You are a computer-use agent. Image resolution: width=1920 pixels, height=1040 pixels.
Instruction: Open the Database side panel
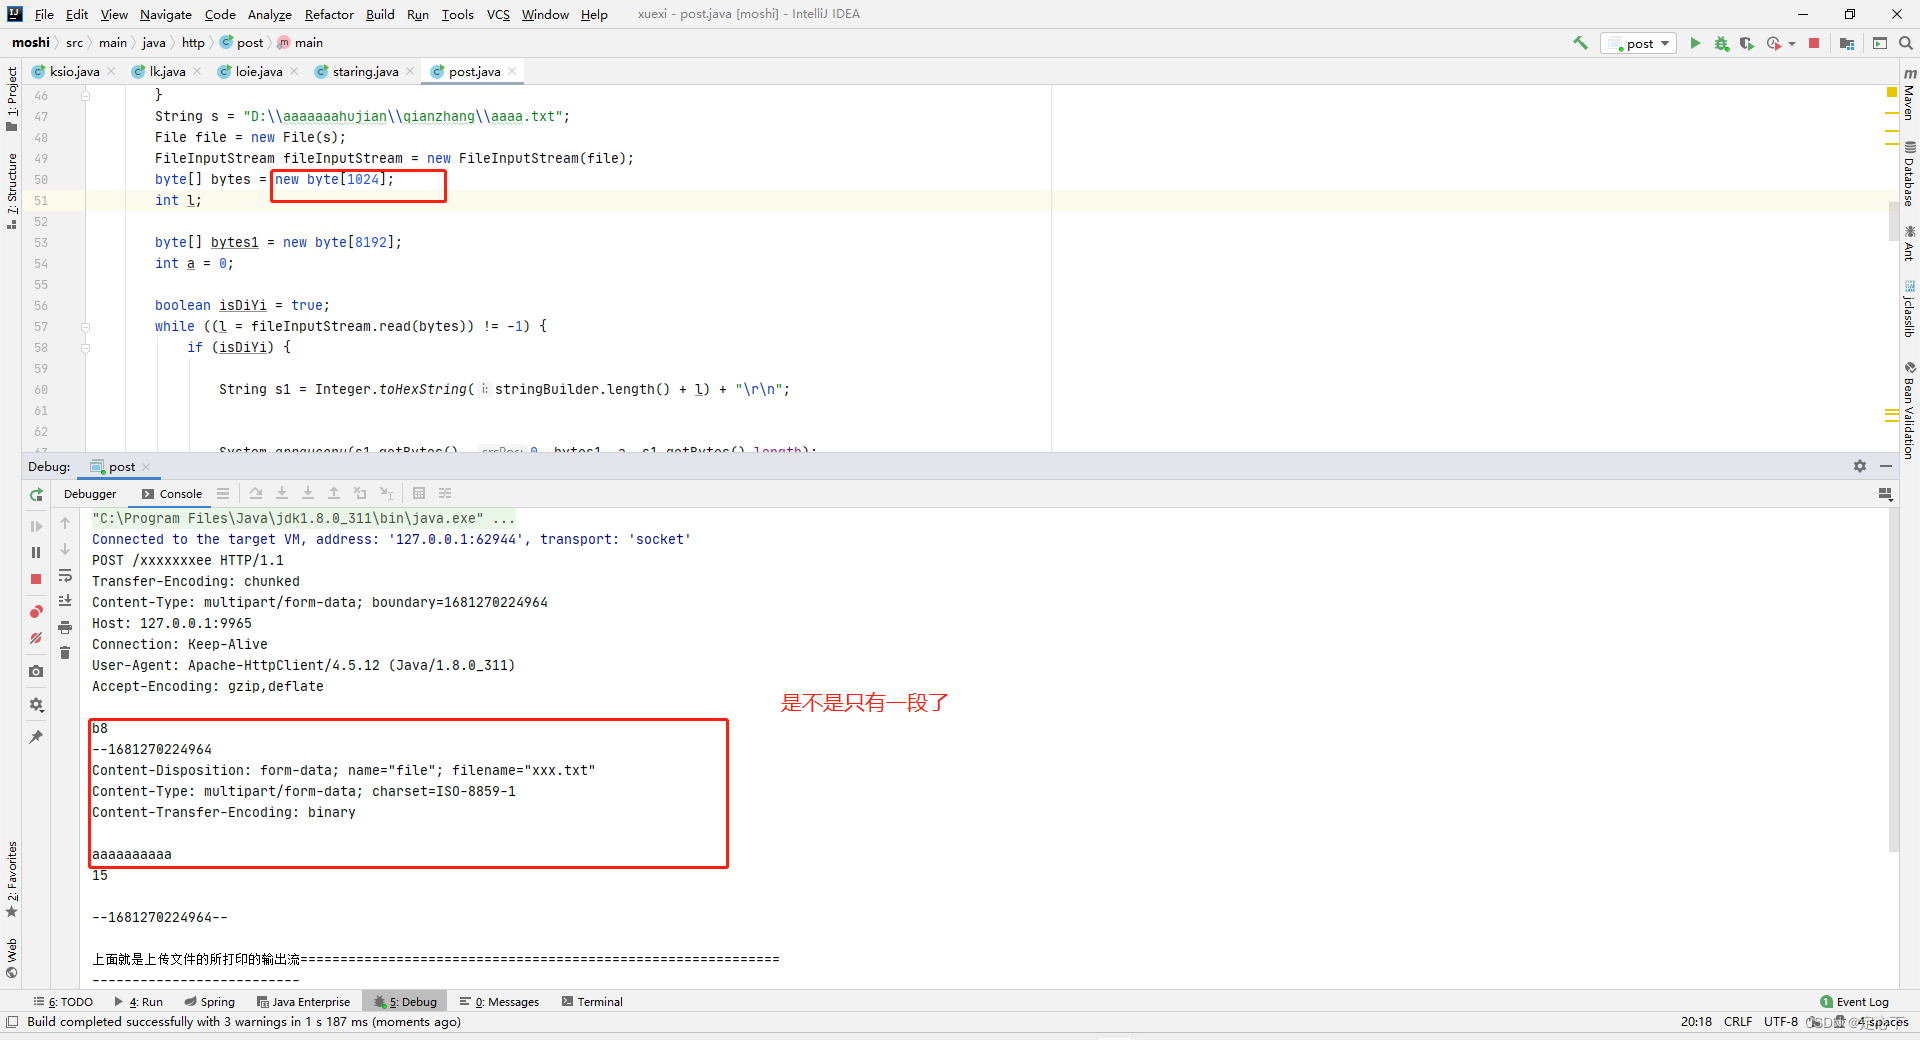tap(1909, 174)
